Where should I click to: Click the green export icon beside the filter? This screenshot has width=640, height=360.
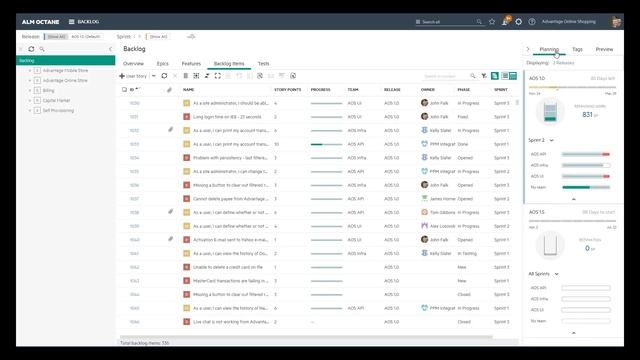(x=495, y=76)
